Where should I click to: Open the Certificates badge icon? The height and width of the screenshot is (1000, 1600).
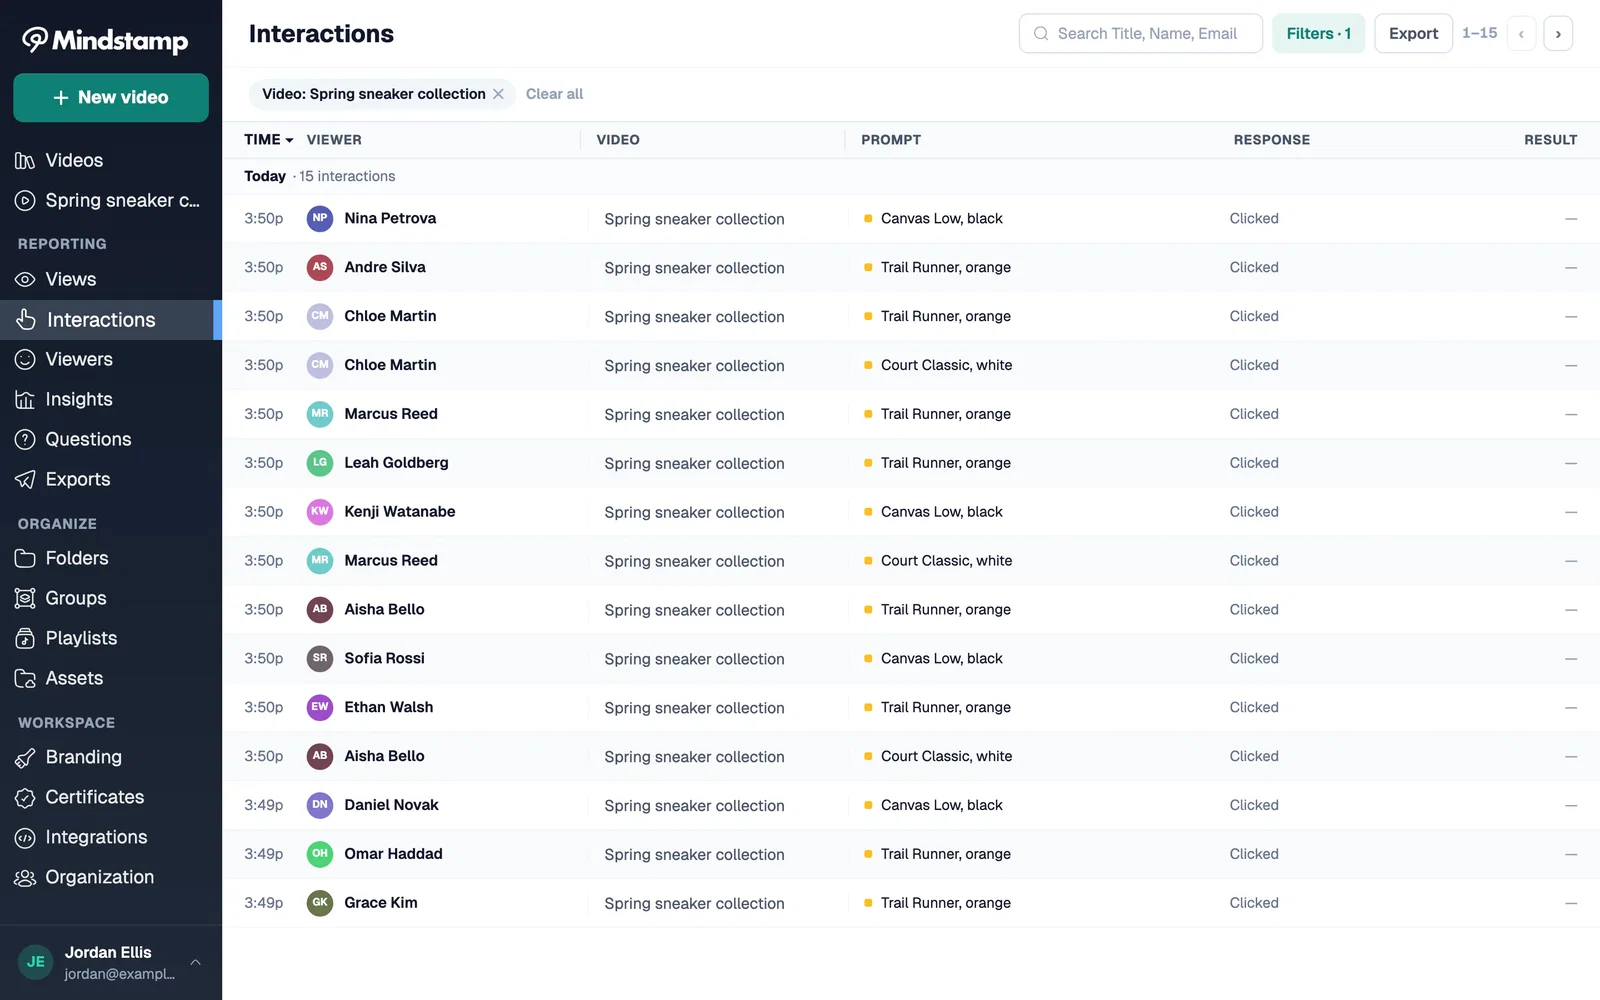point(25,798)
